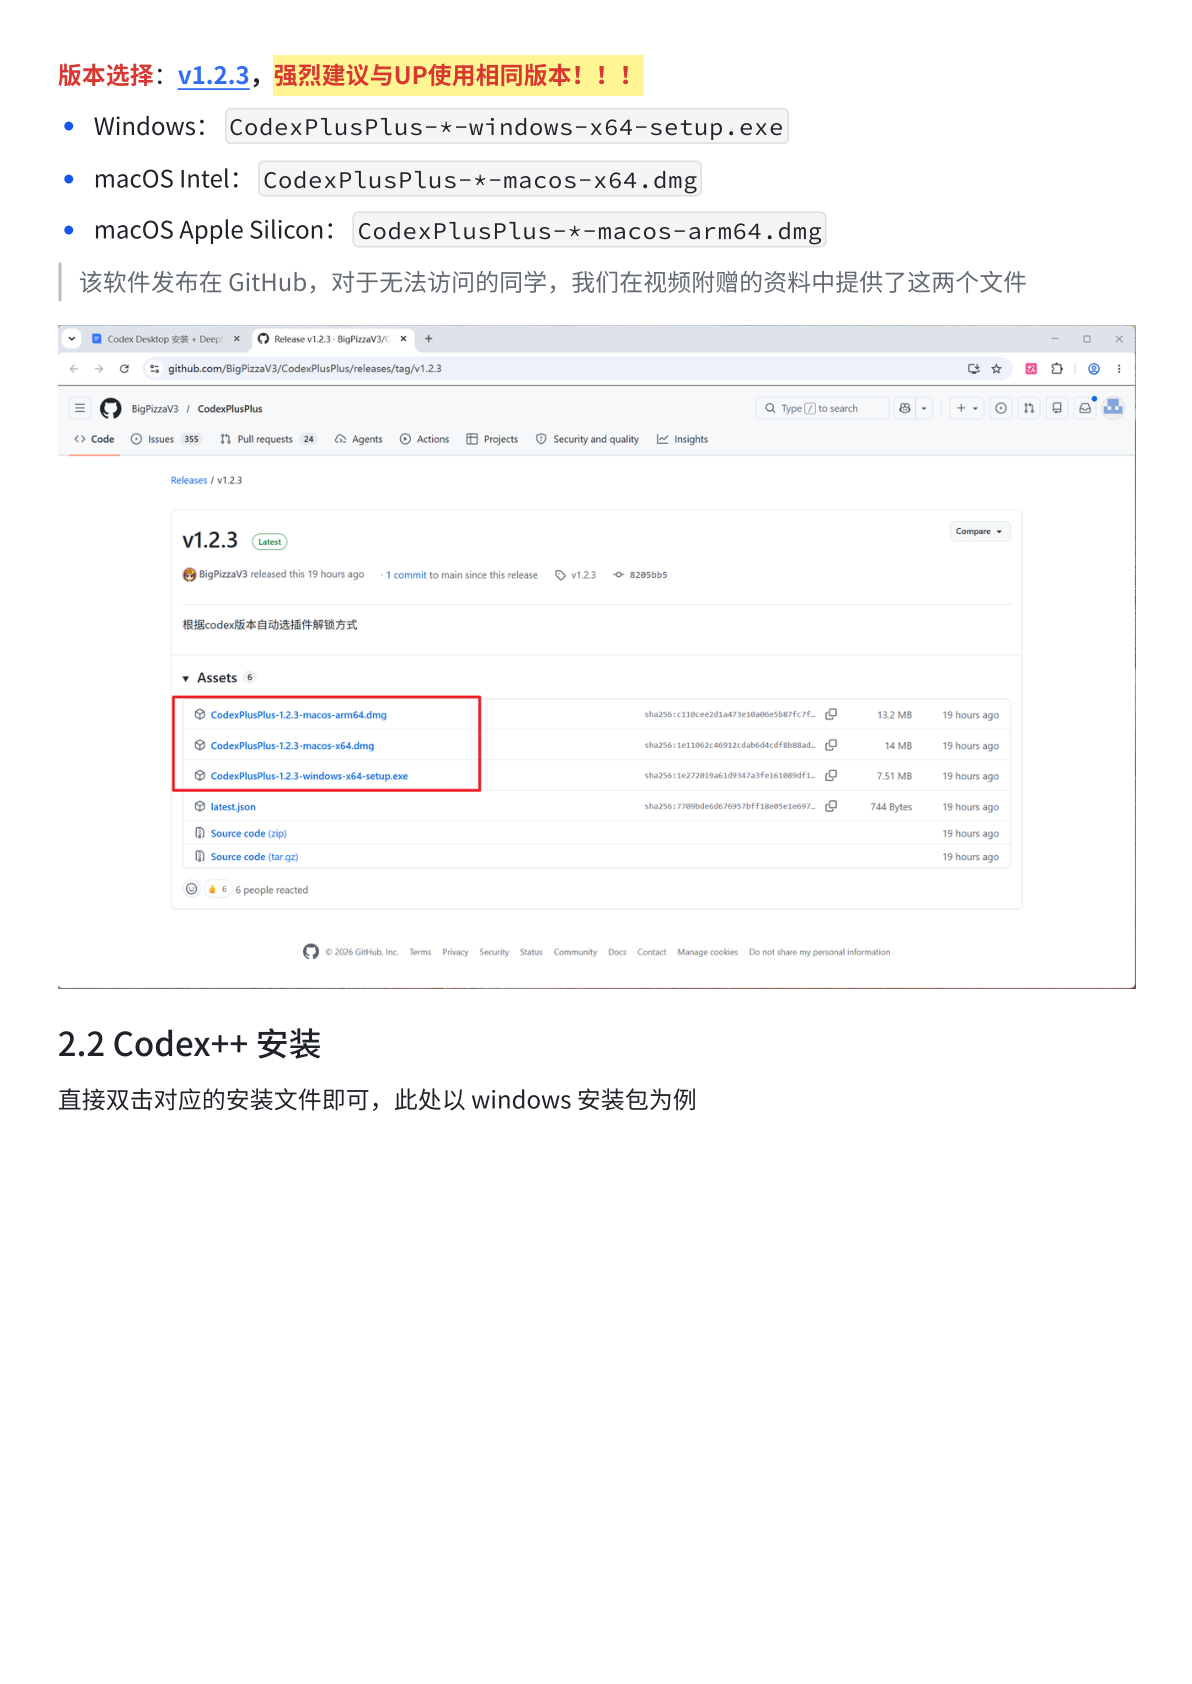Open a new browser tab with plus
1192x1684 pixels.
click(x=429, y=339)
